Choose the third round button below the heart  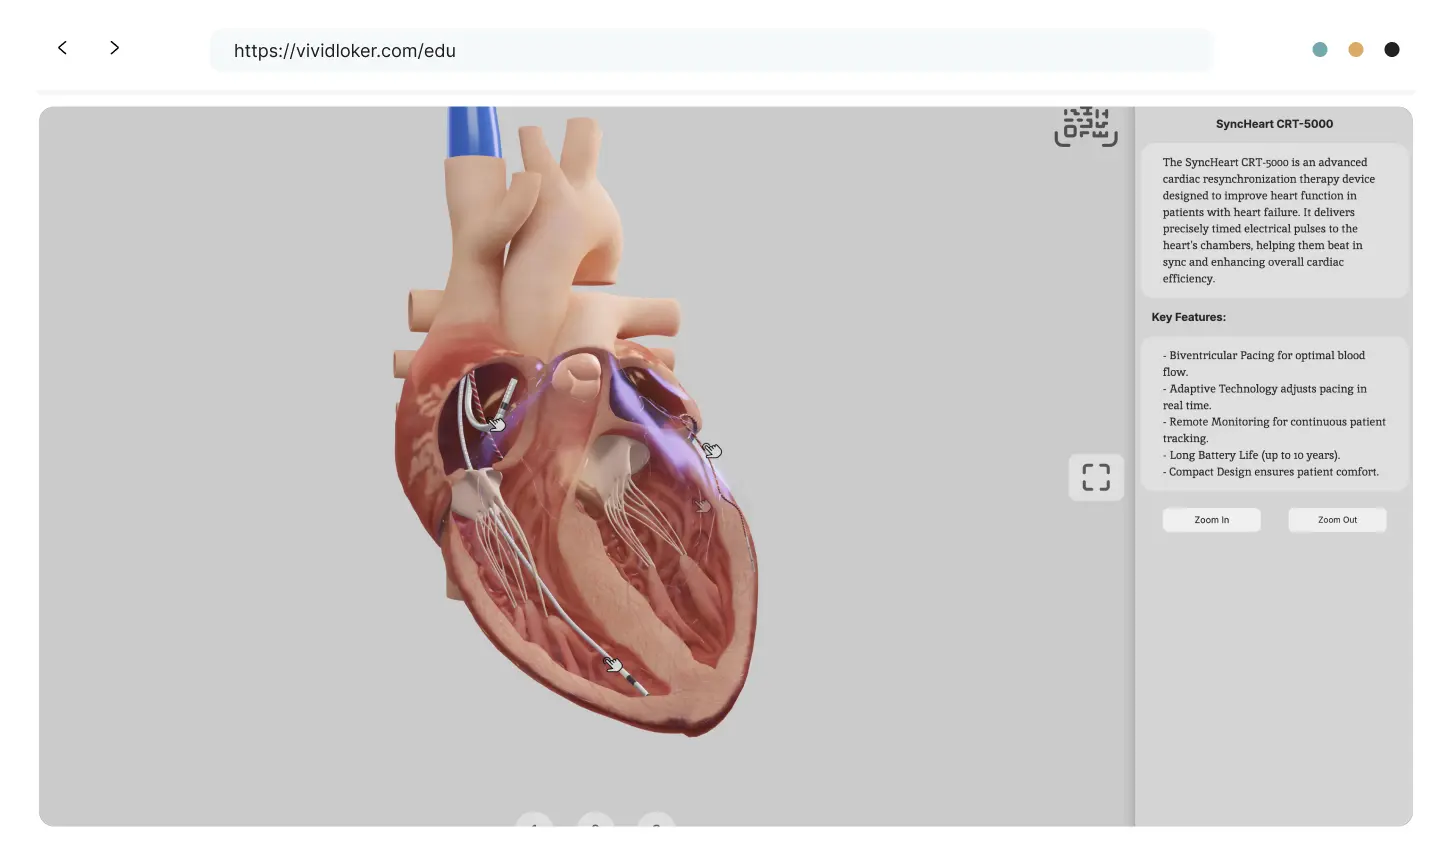point(656,821)
